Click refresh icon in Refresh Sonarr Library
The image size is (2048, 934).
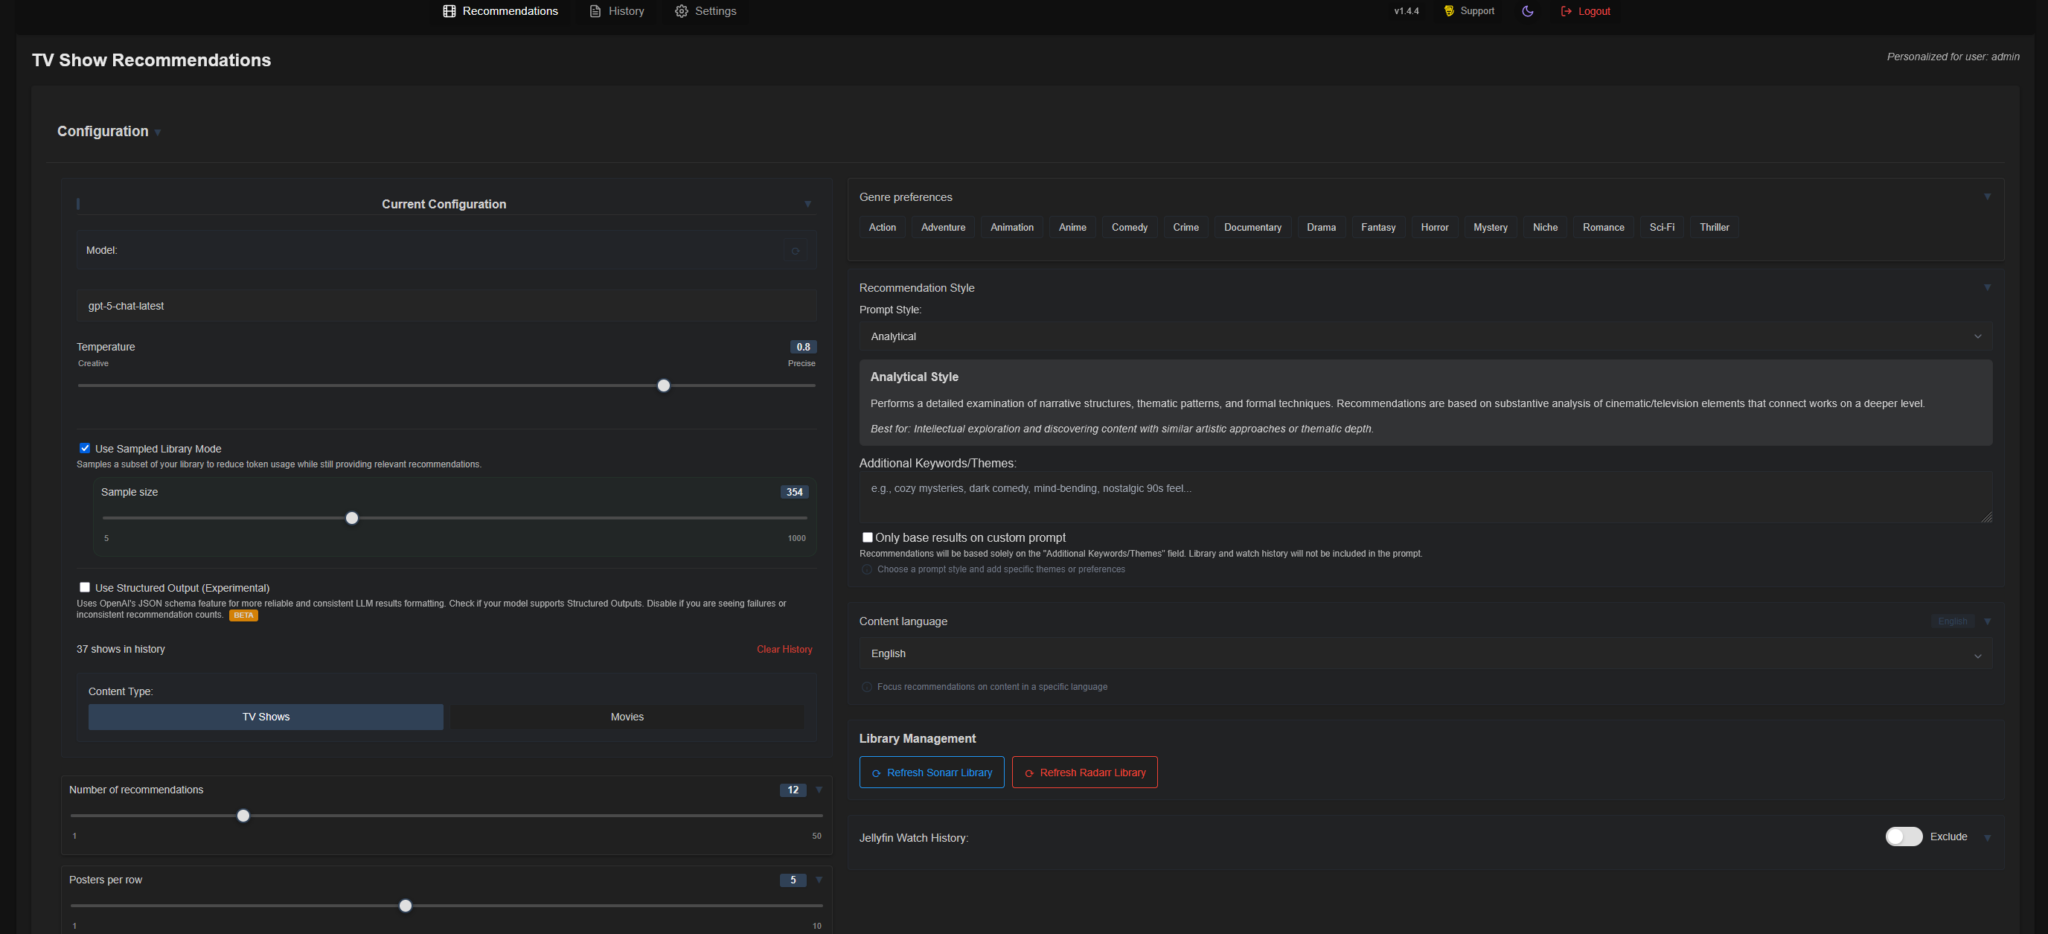(x=876, y=773)
